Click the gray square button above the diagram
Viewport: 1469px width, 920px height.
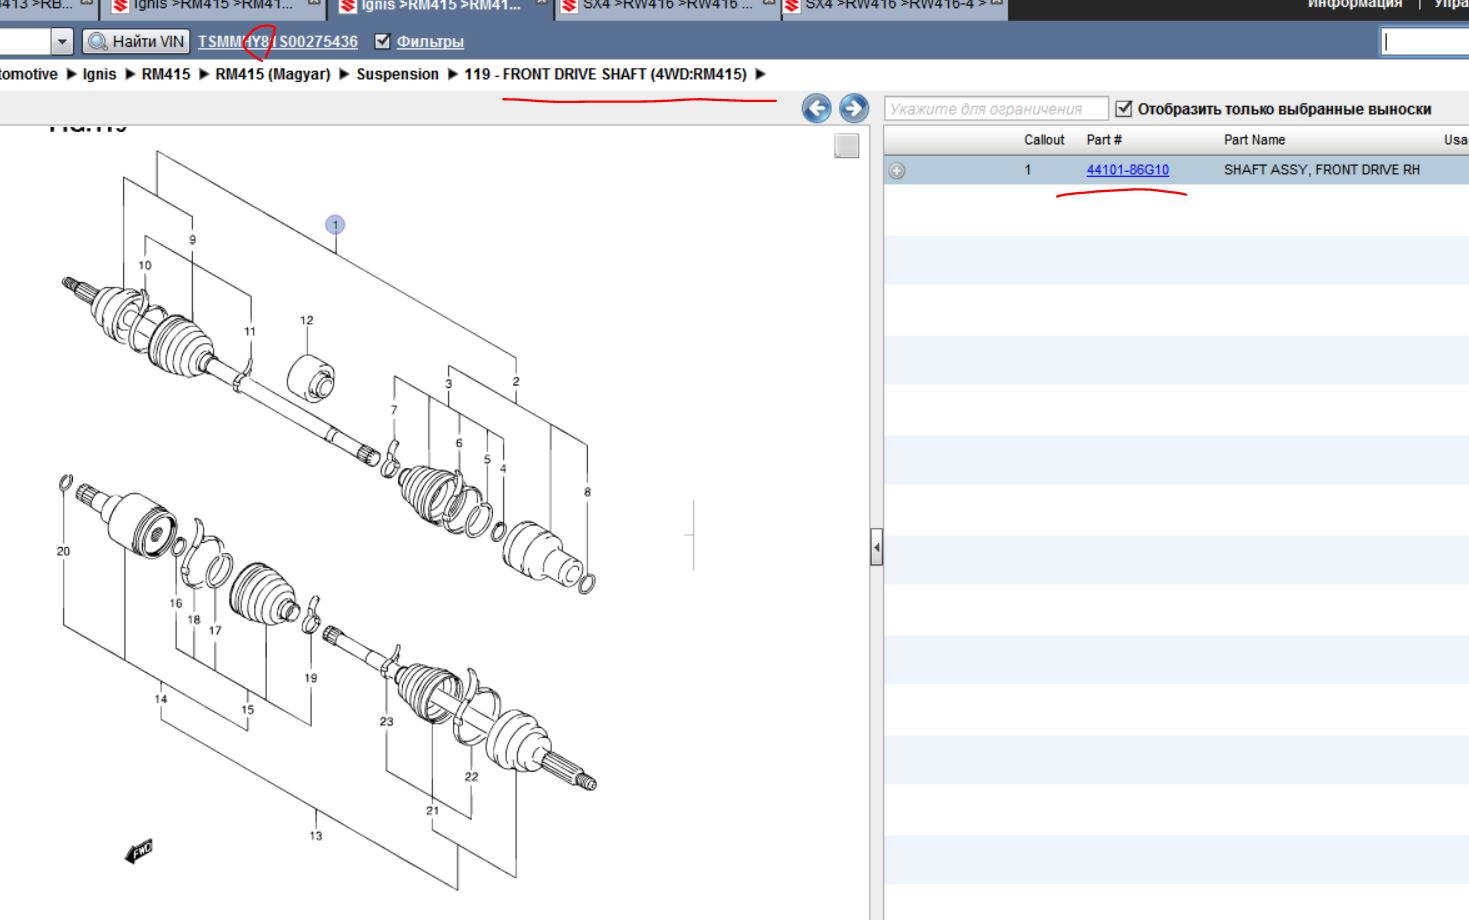point(847,146)
